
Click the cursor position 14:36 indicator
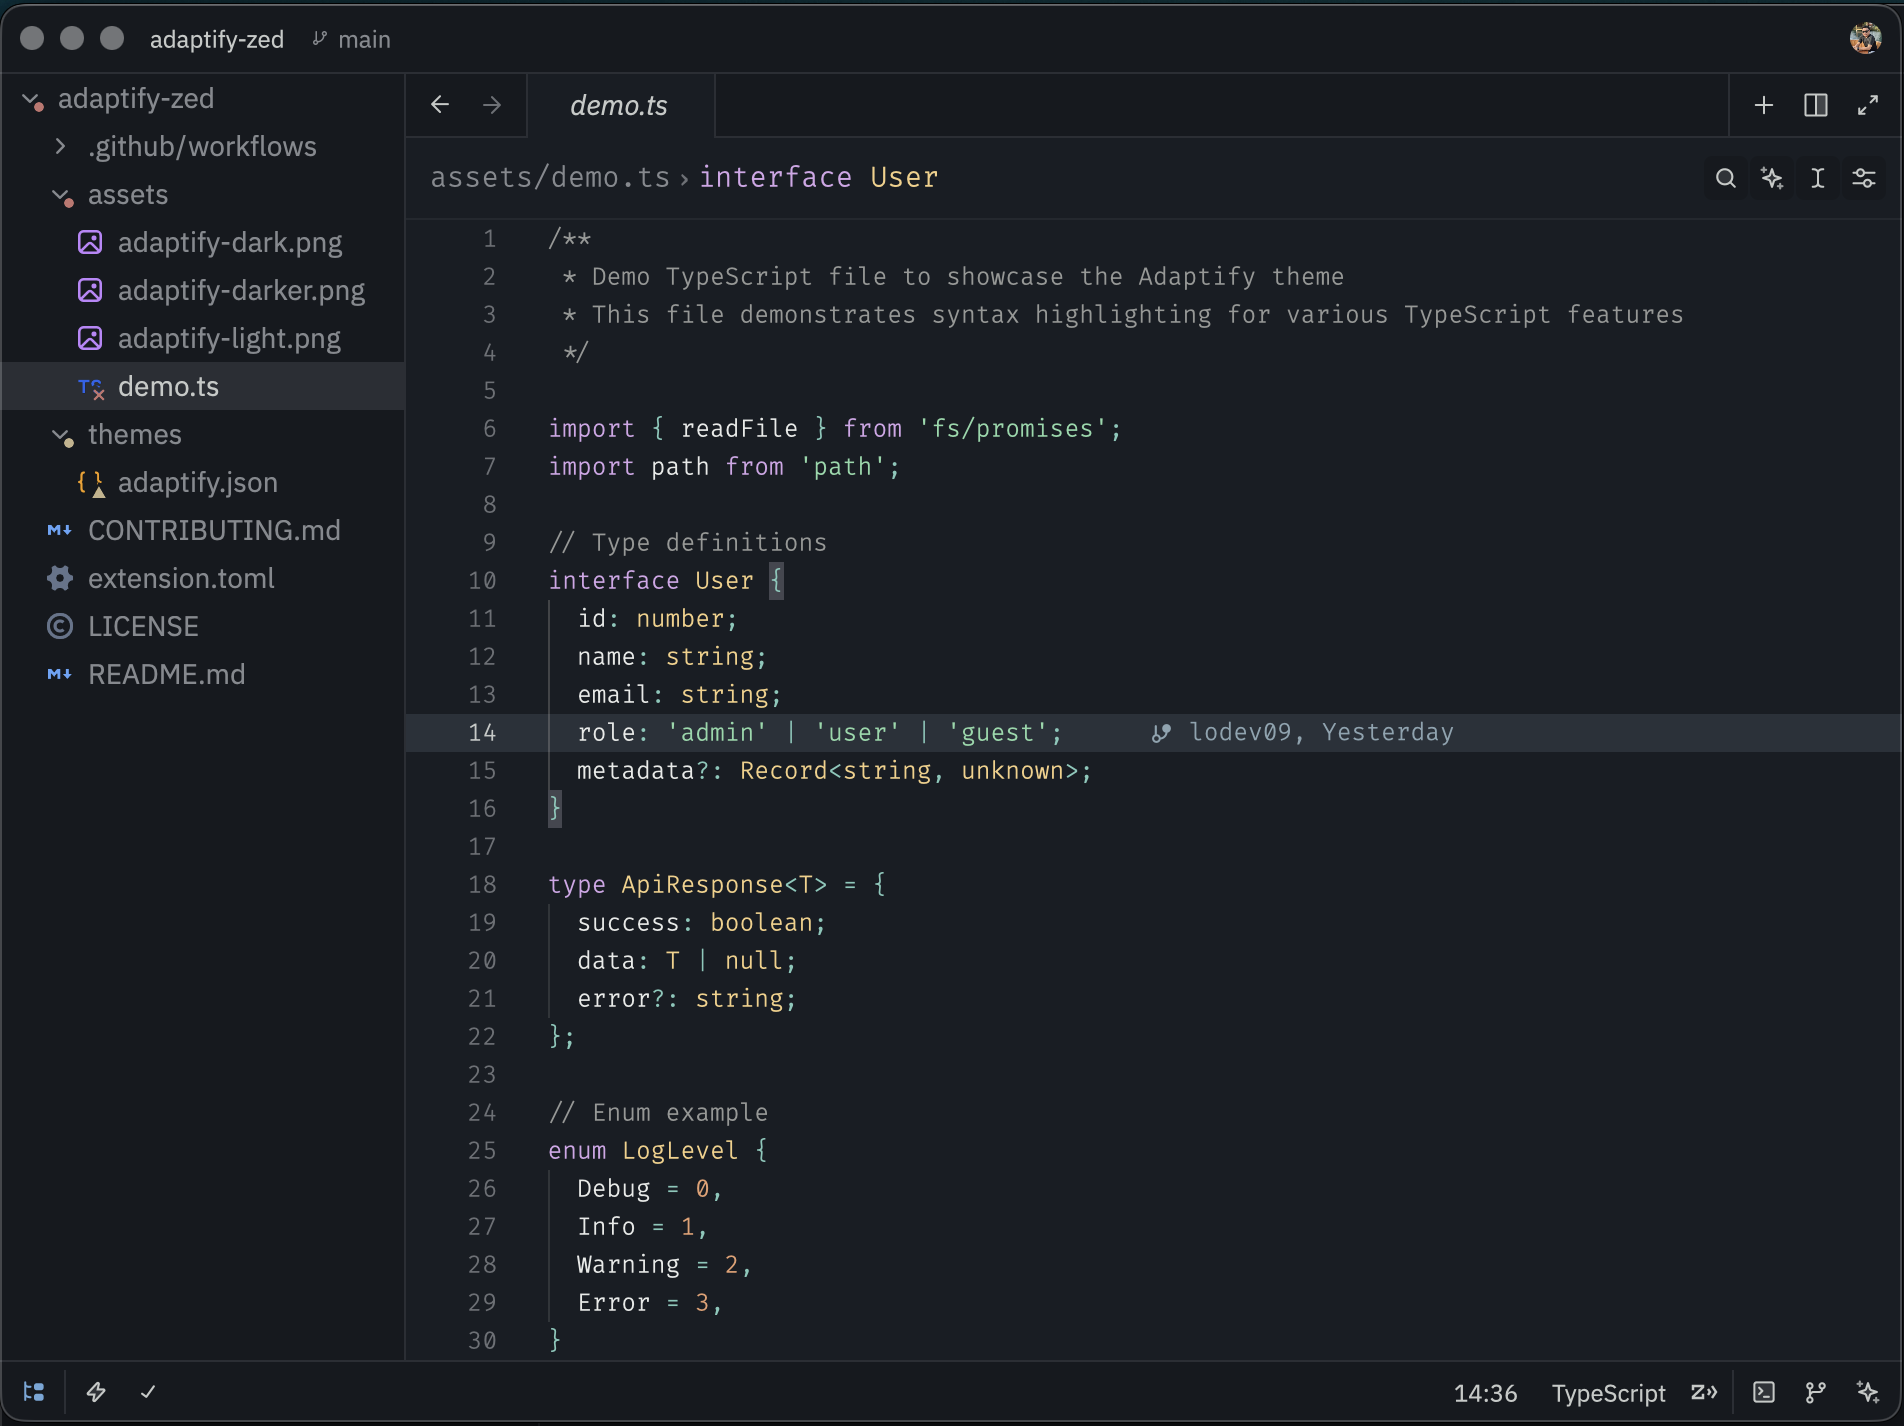(1485, 1393)
